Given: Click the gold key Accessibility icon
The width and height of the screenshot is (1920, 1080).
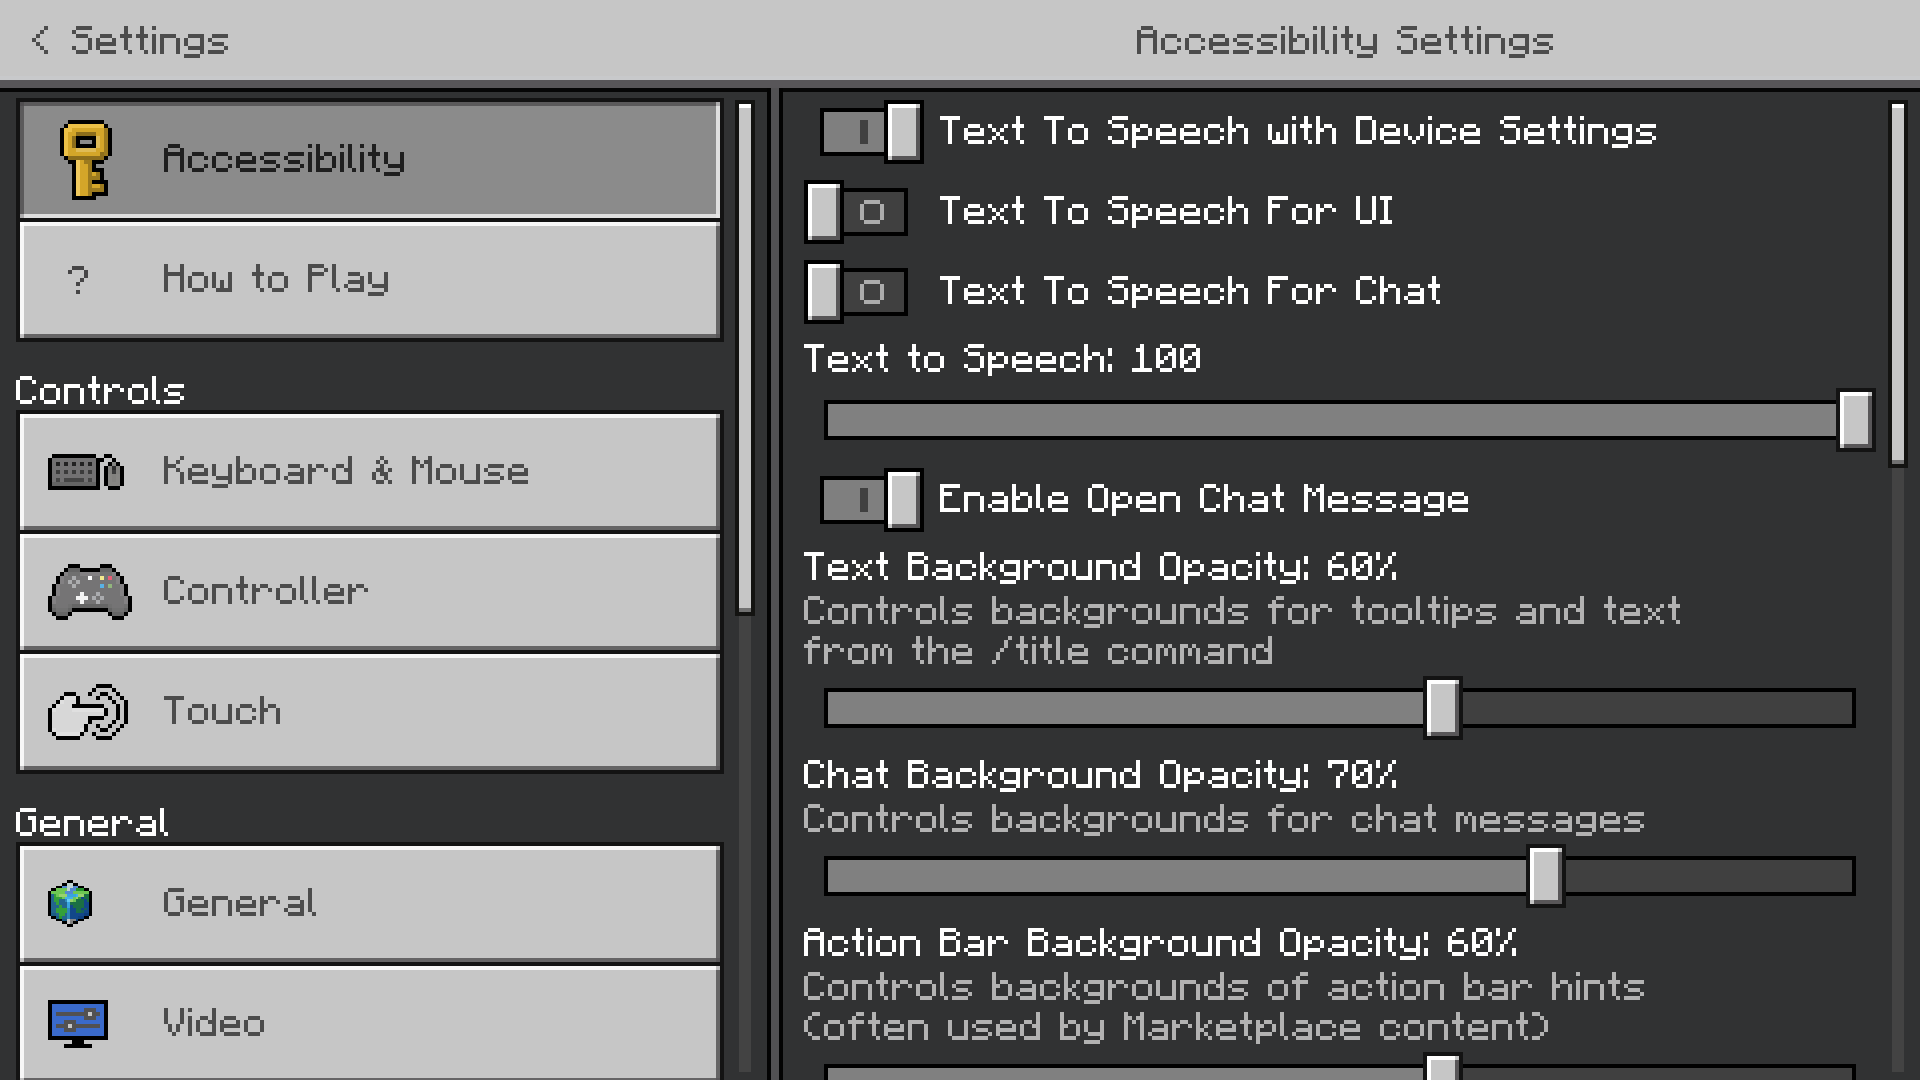Looking at the screenshot, I should coord(85,160).
